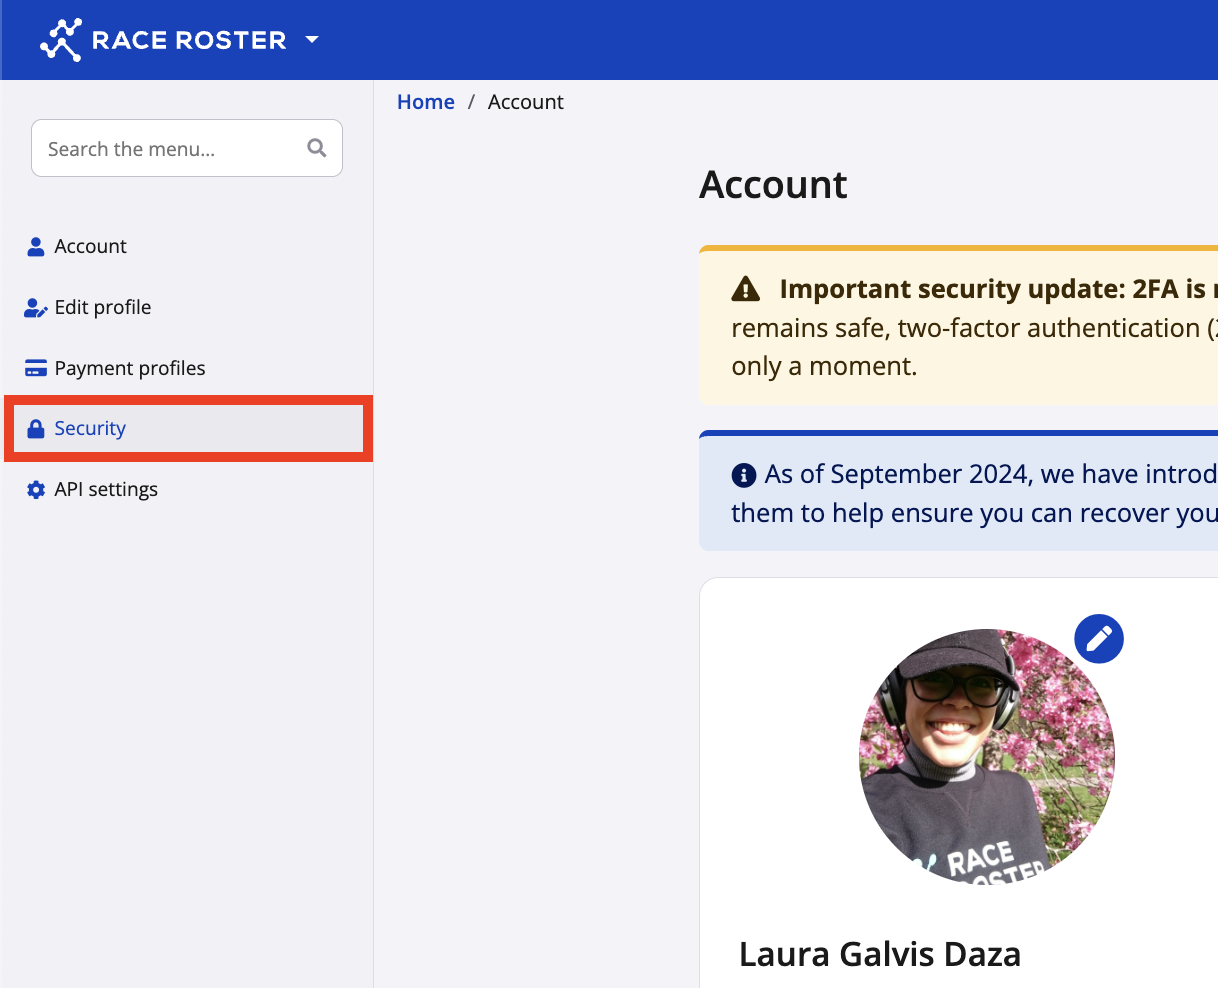1218x988 pixels.
Task: Open the Account menu item
Action: 90,247
